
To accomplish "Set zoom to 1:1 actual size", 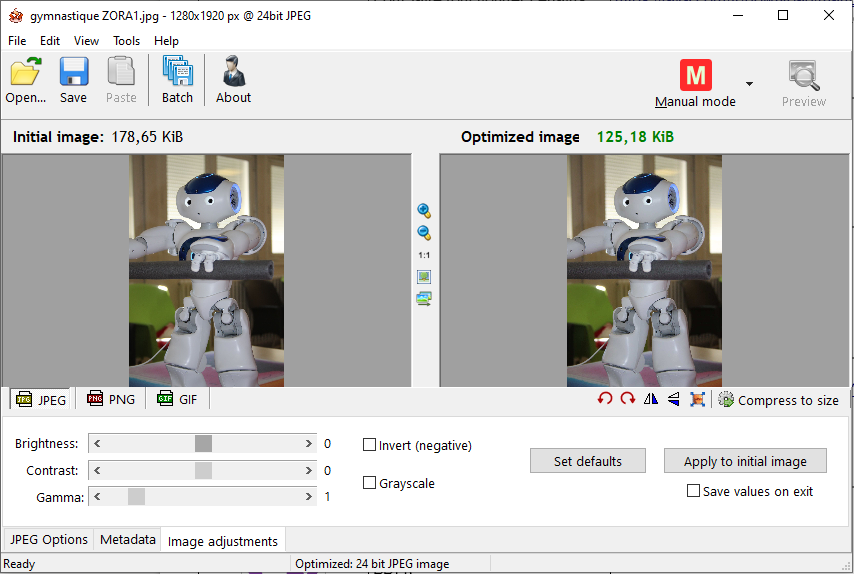I will [424, 255].
